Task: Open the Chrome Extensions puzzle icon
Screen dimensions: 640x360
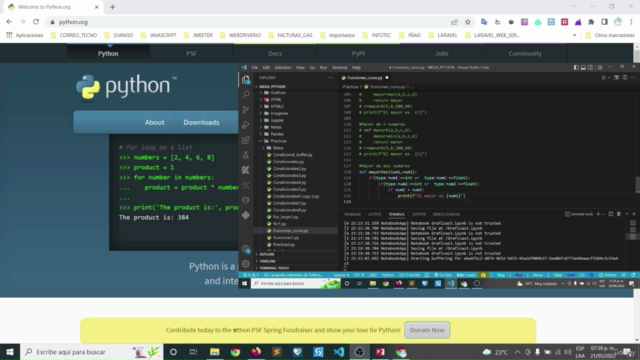Action: point(591,22)
